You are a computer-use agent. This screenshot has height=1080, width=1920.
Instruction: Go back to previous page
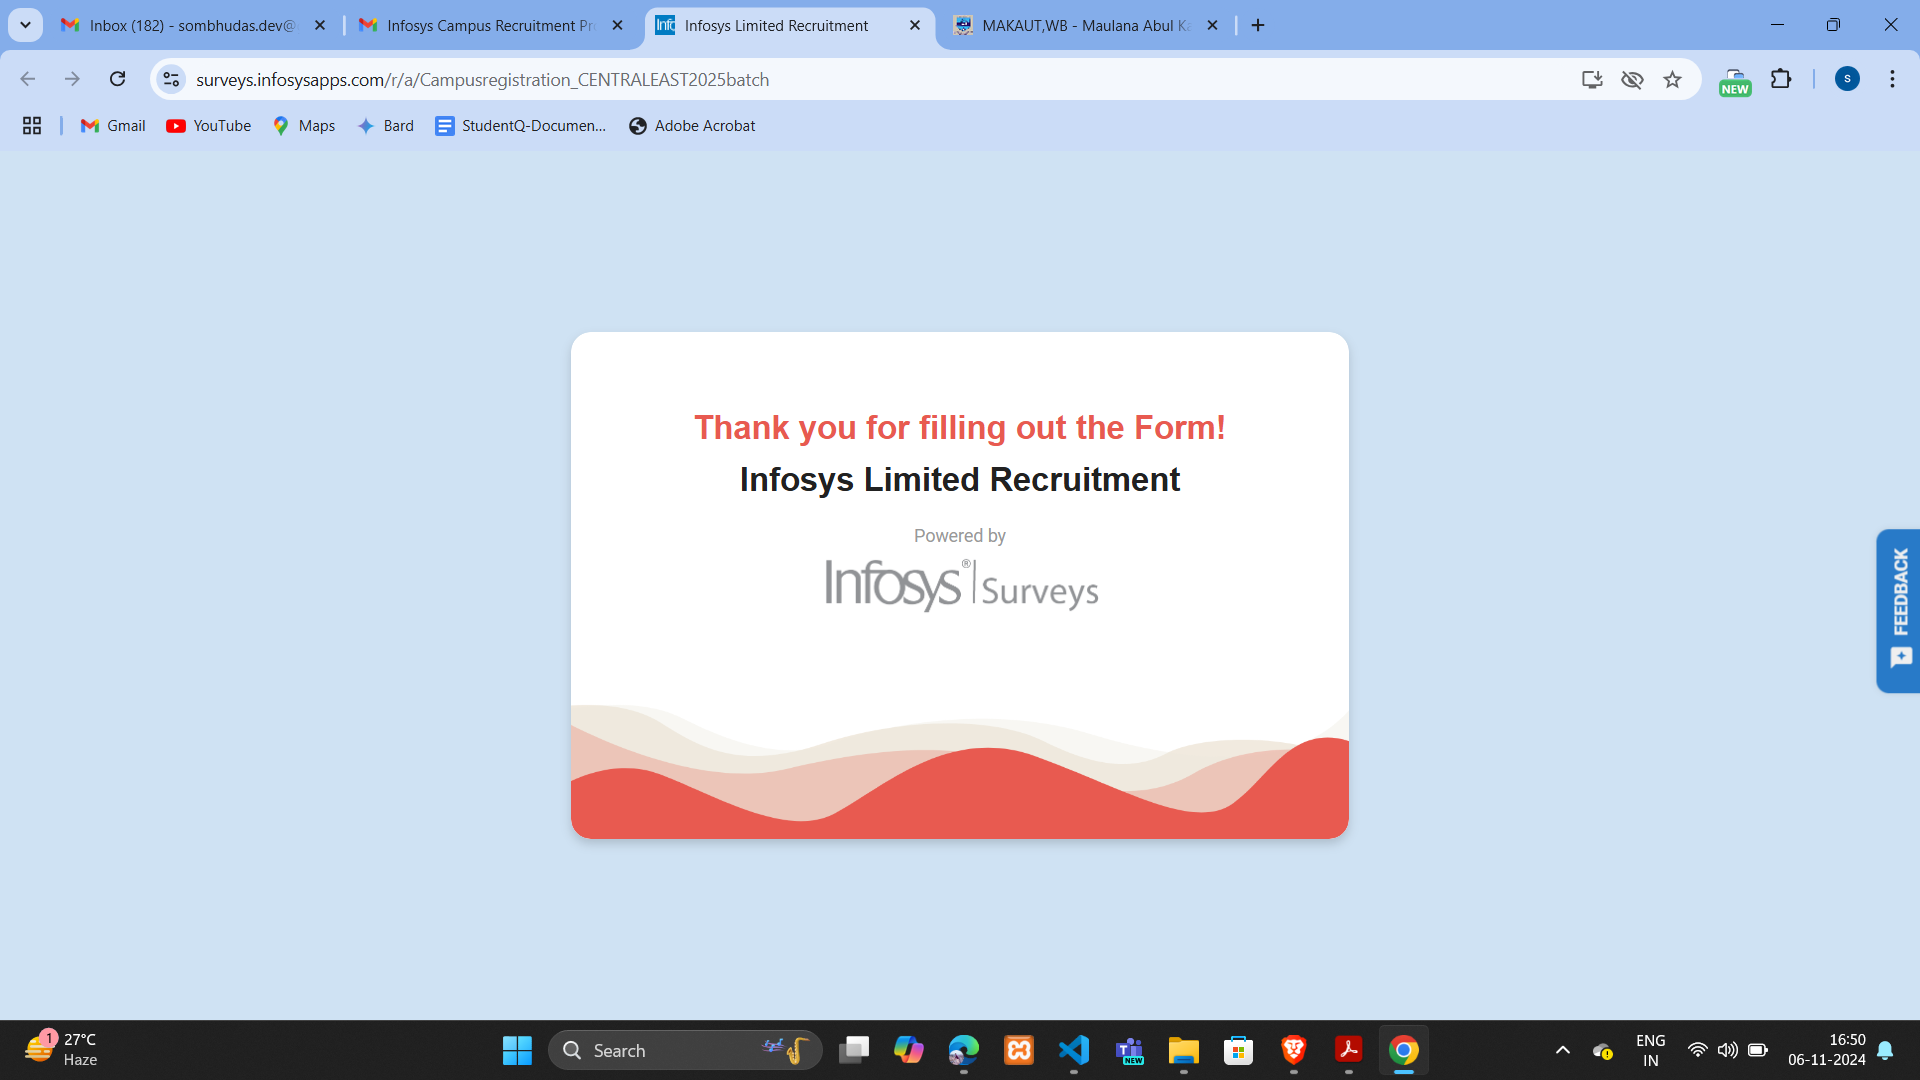28,79
